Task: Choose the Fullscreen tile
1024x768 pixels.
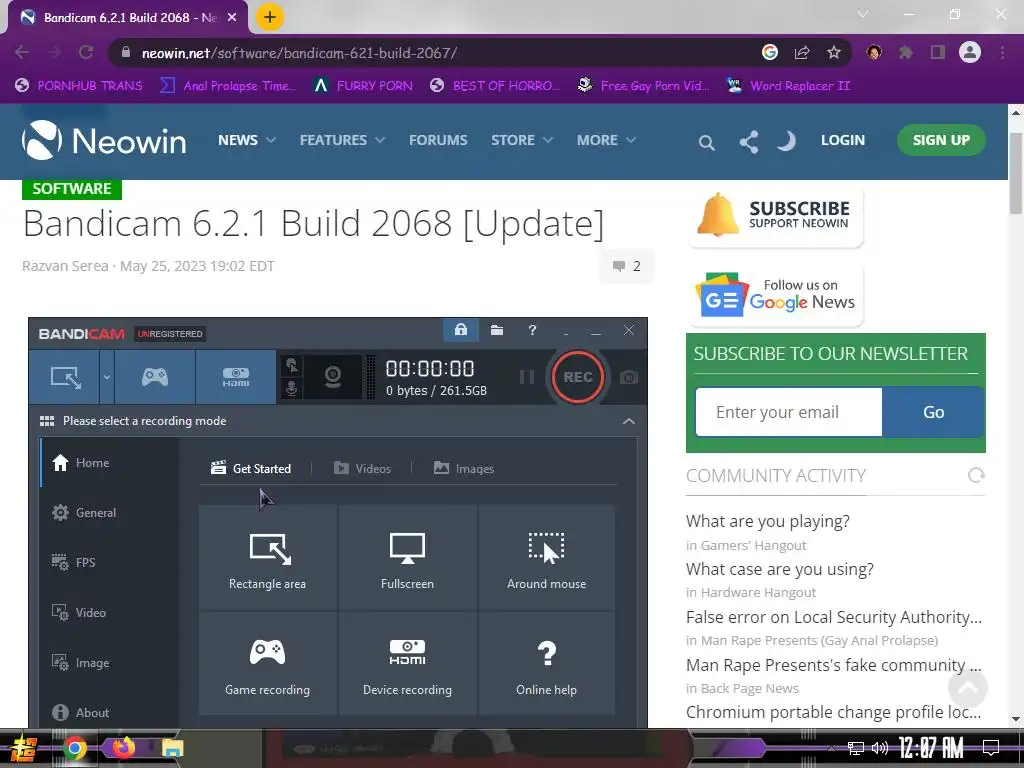Action: (x=408, y=557)
